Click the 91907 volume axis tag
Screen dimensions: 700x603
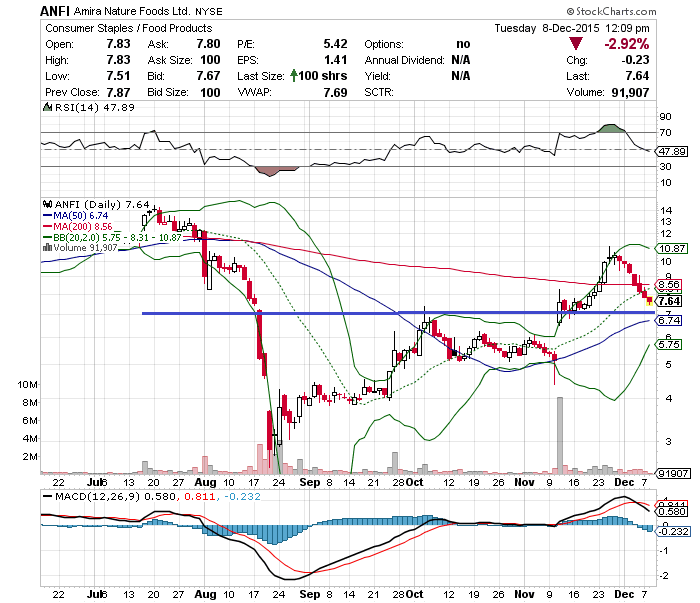coord(673,473)
